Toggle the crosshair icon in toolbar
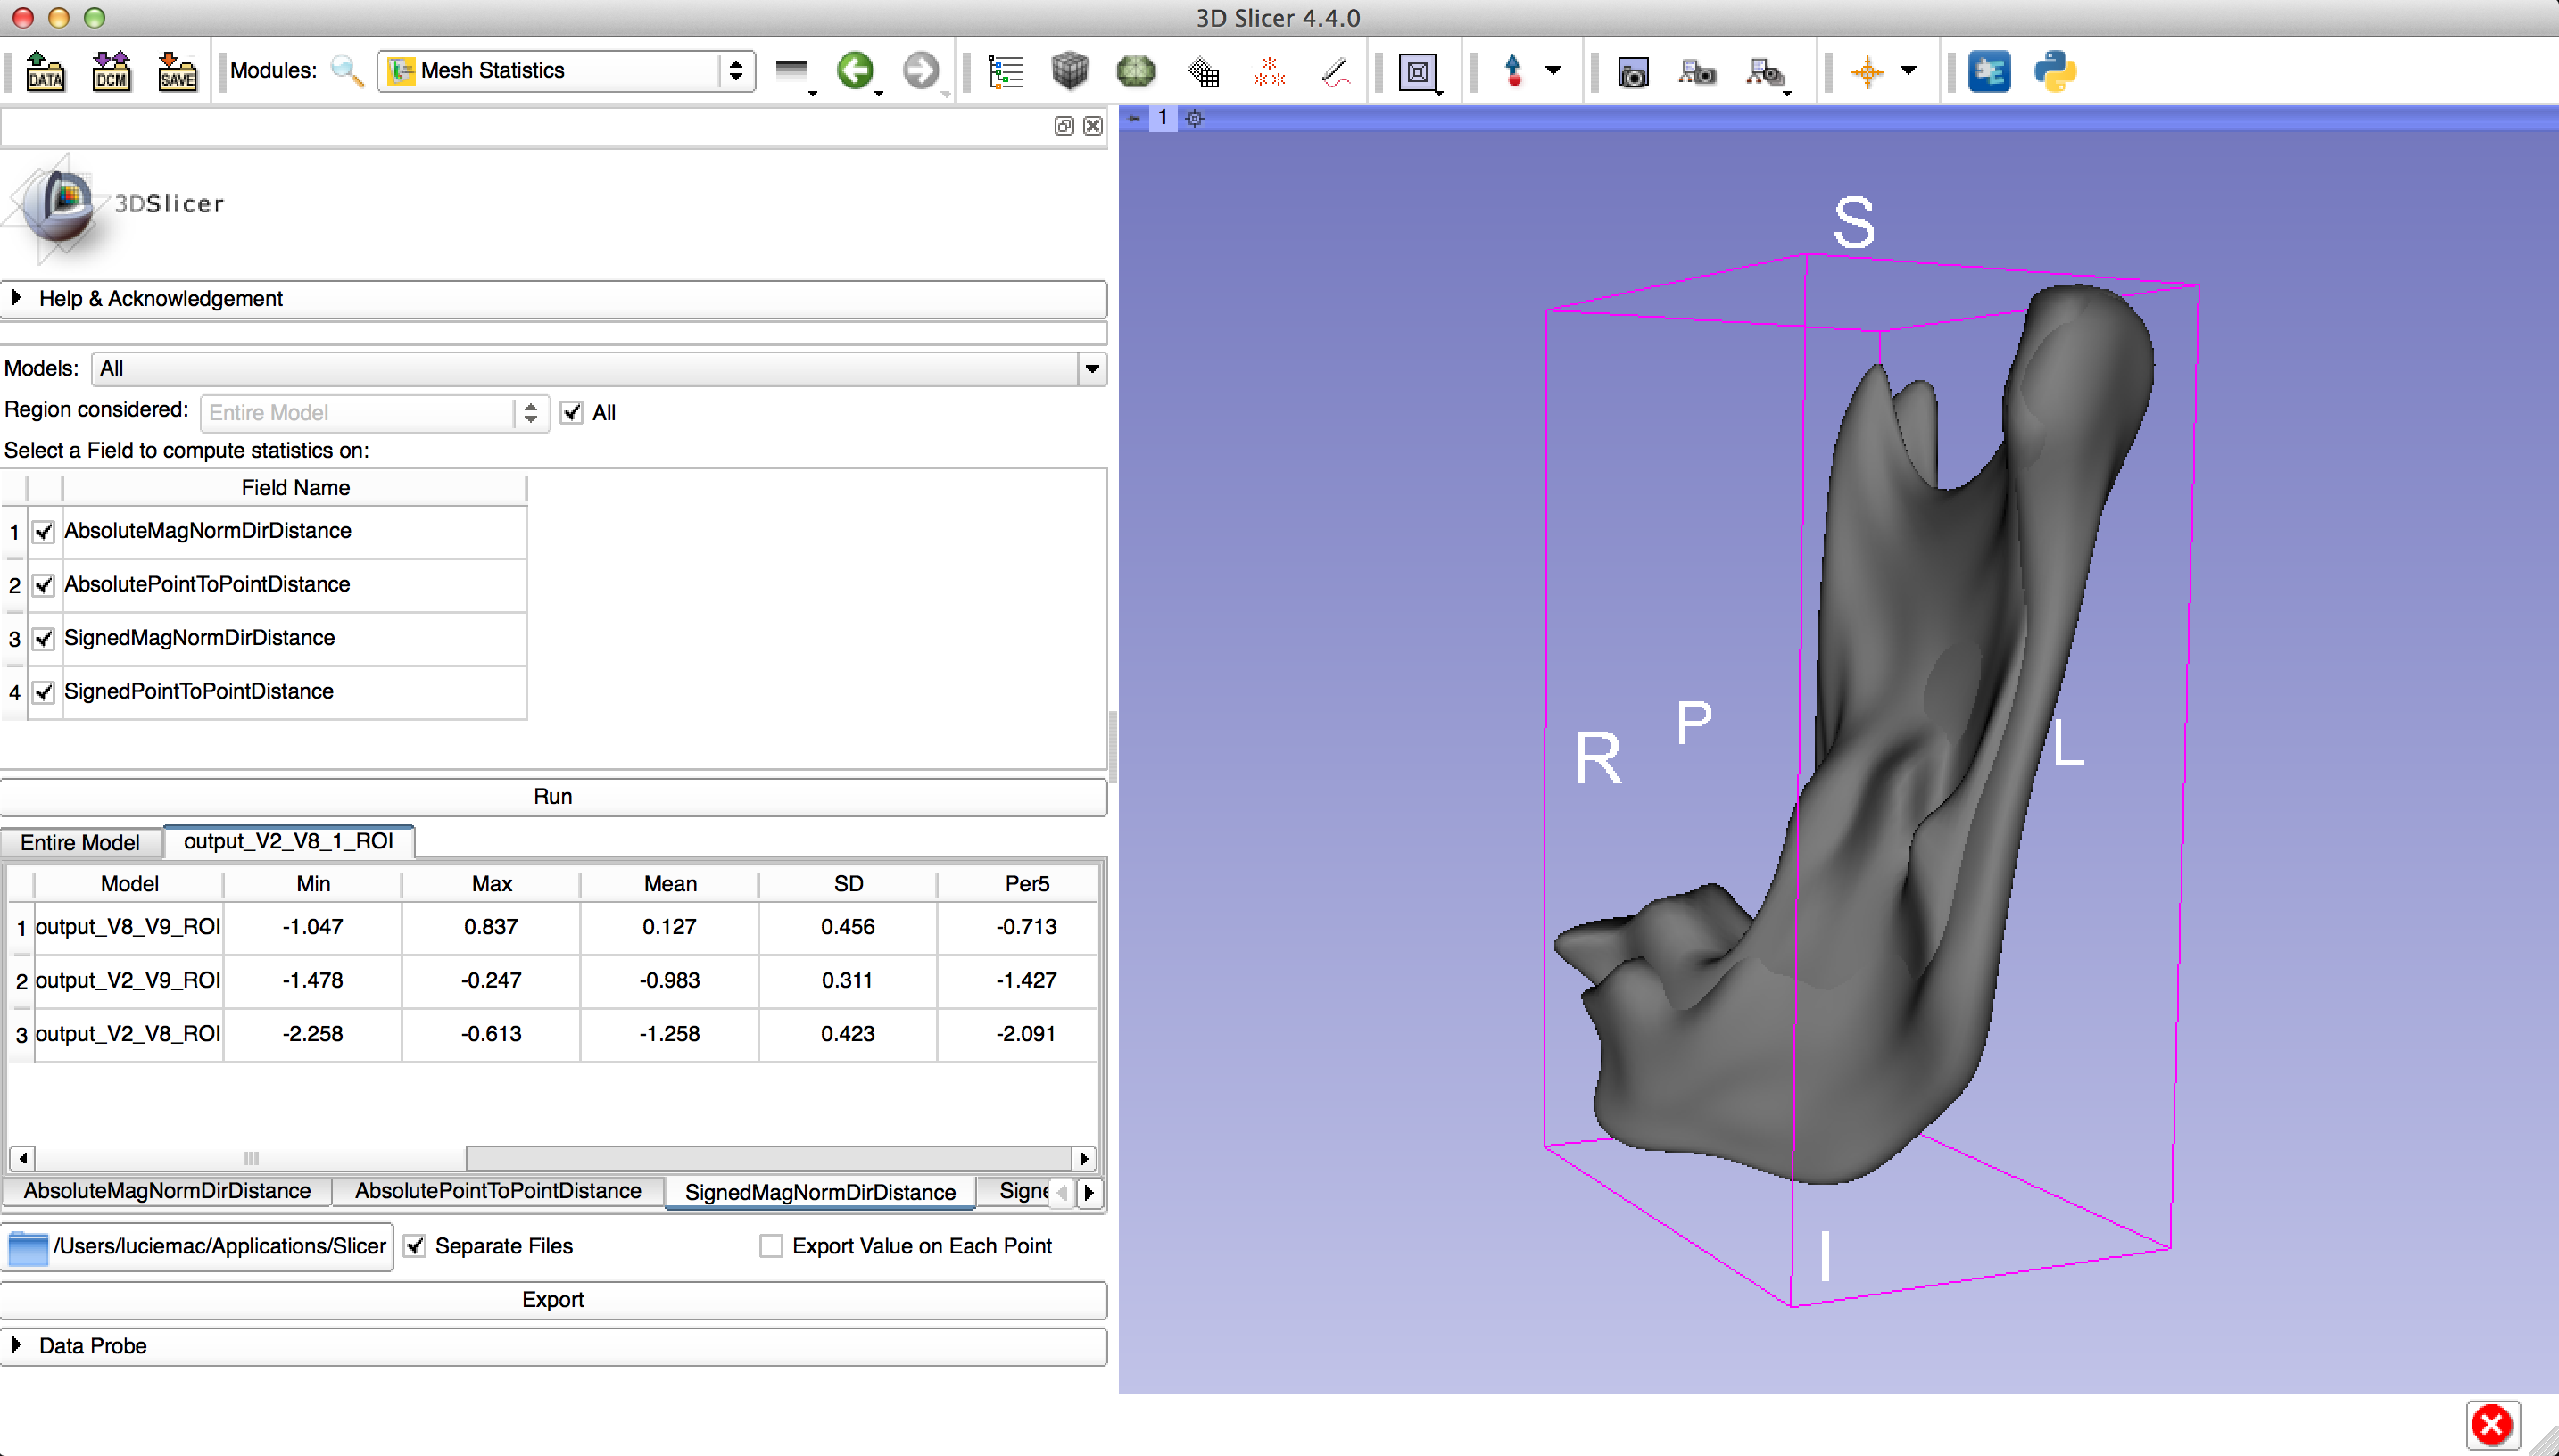This screenshot has height=1456, width=2559. coord(1866,71)
